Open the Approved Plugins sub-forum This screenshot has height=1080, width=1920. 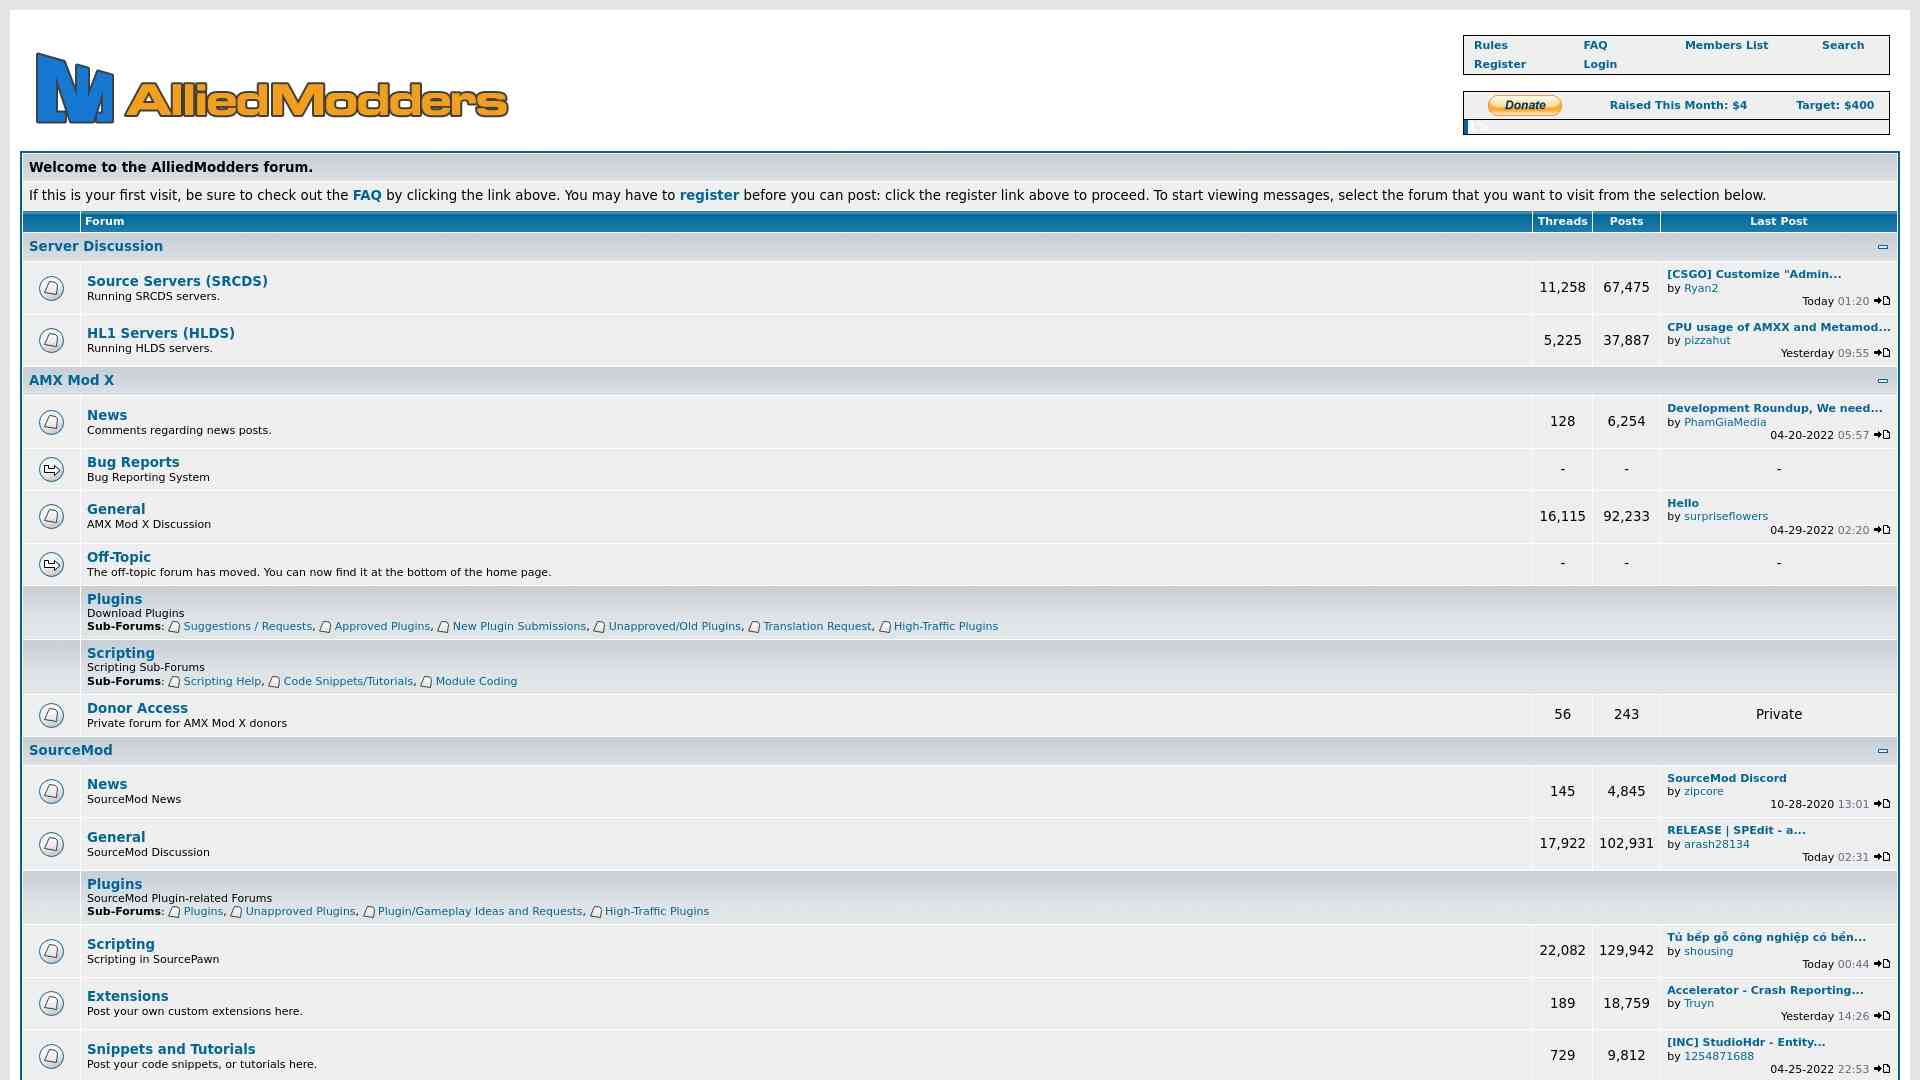click(x=382, y=626)
